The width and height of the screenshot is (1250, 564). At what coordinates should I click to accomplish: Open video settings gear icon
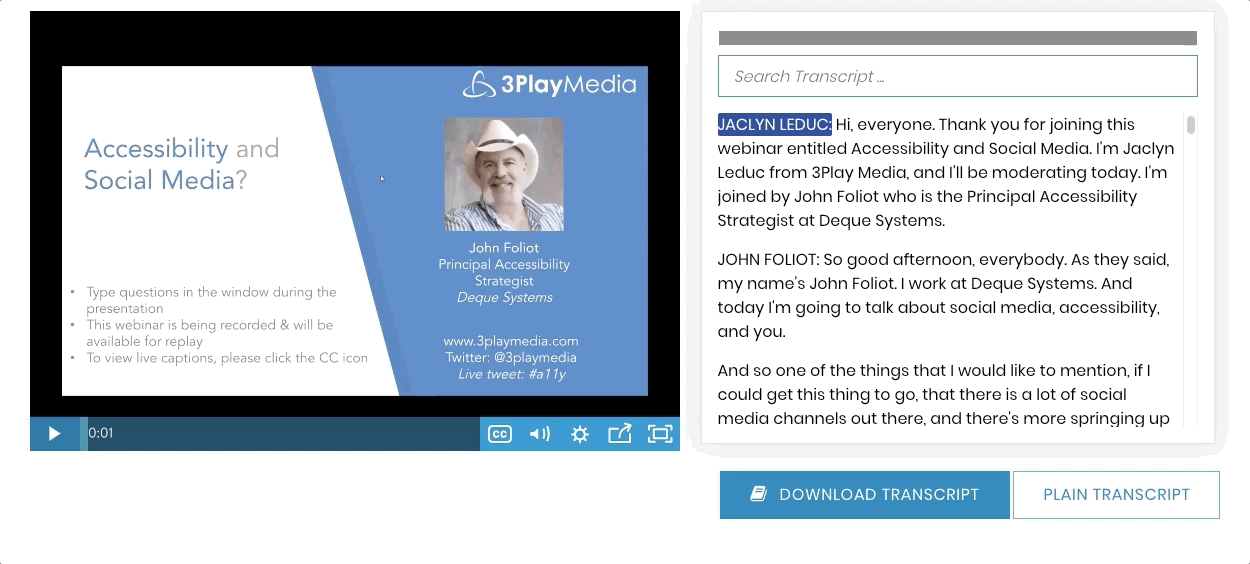[x=580, y=433]
